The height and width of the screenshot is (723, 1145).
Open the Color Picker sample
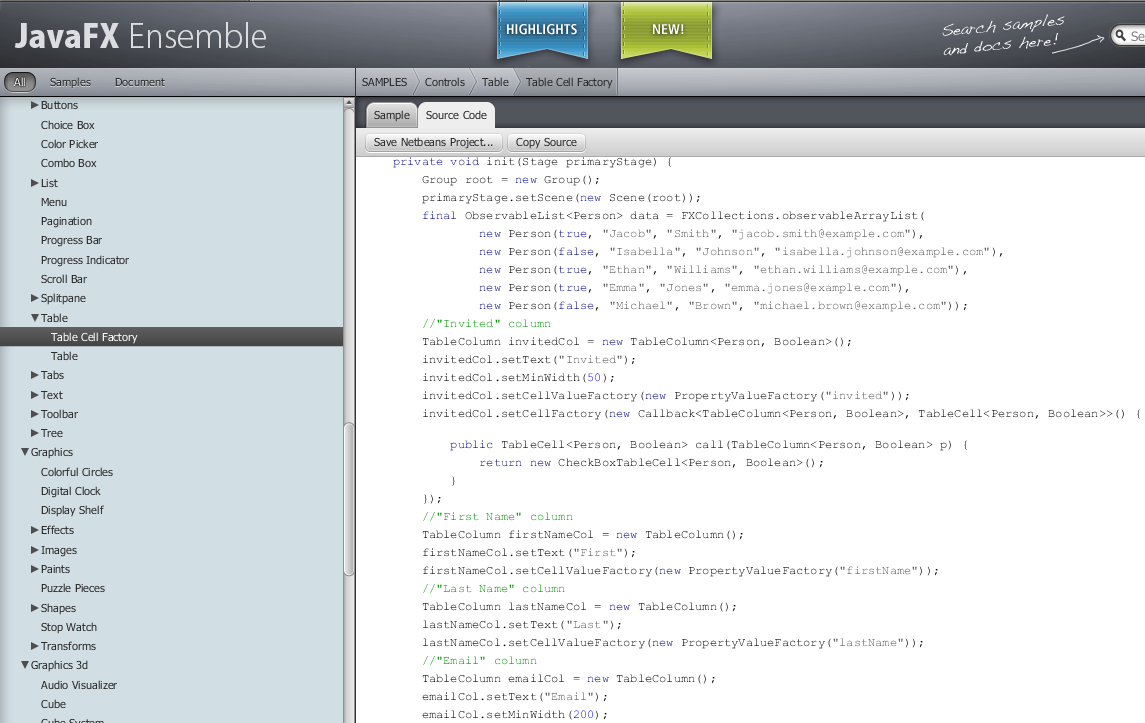[69, 144]
